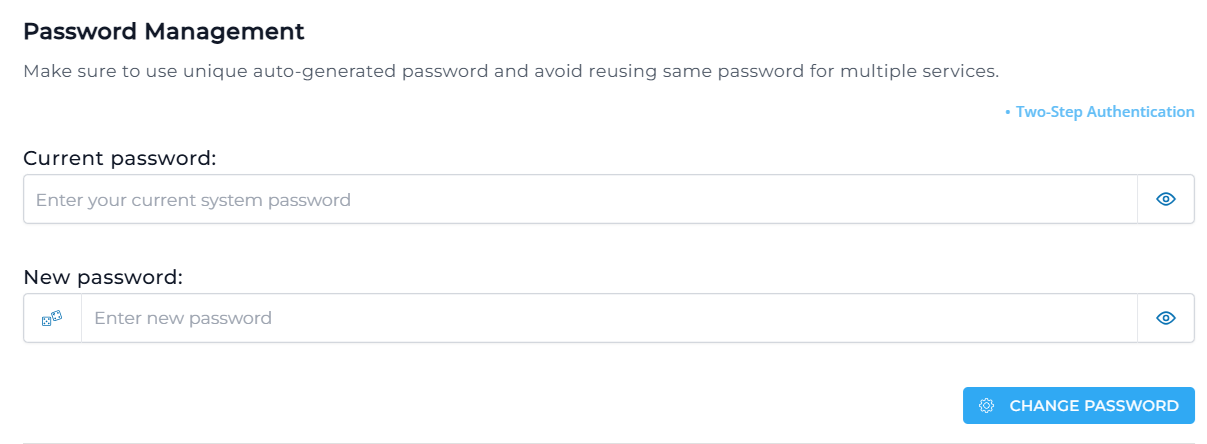Click divider line below Change Password button
Image resolution: width=1207 pixels, height=444 pixels.
point(609,442)
